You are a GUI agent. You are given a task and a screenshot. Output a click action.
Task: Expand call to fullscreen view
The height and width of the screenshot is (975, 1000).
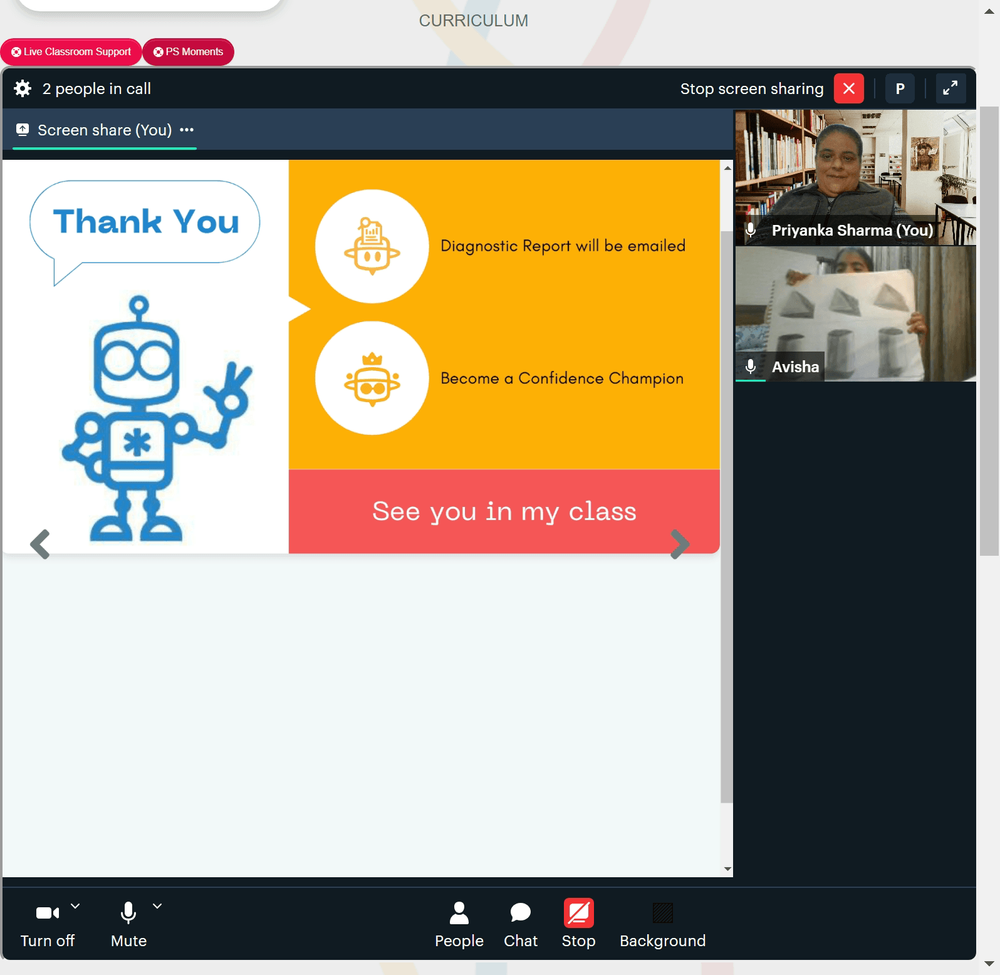(x=950, y=89)
